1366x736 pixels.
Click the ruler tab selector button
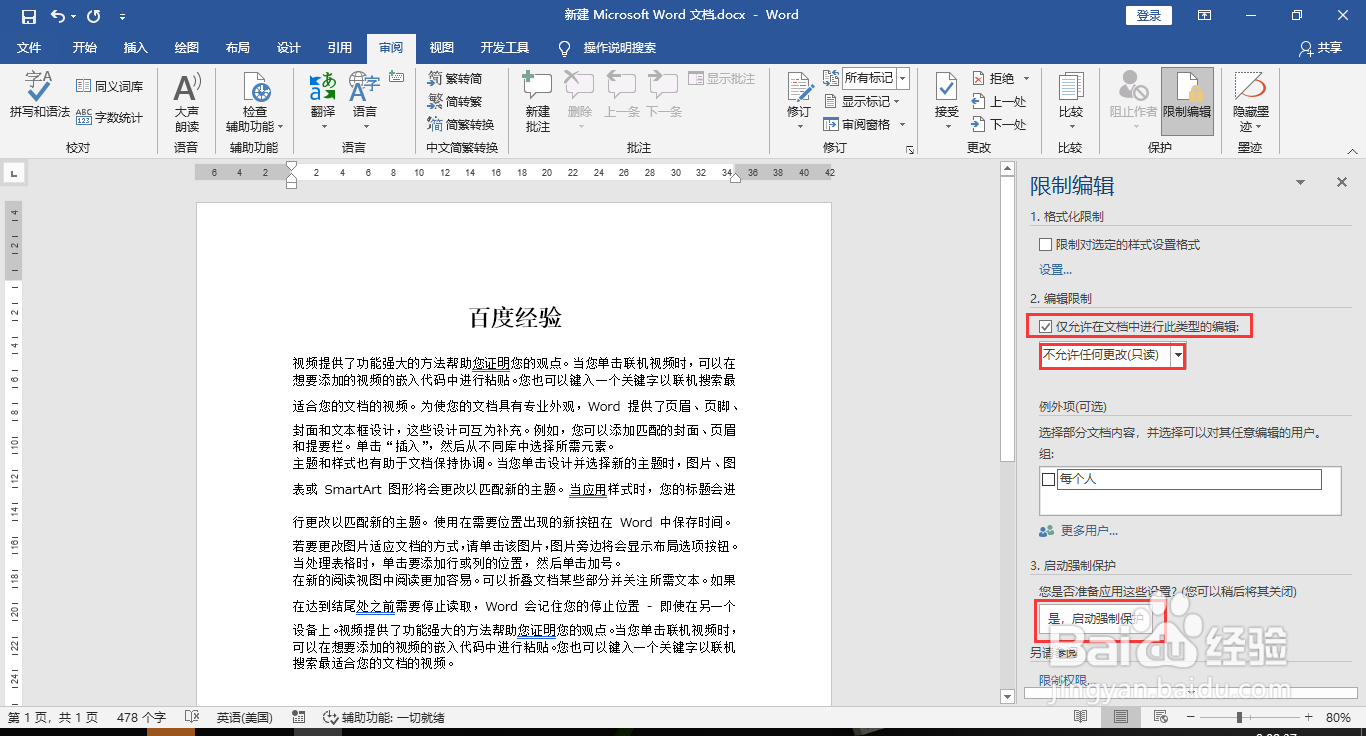14,174
